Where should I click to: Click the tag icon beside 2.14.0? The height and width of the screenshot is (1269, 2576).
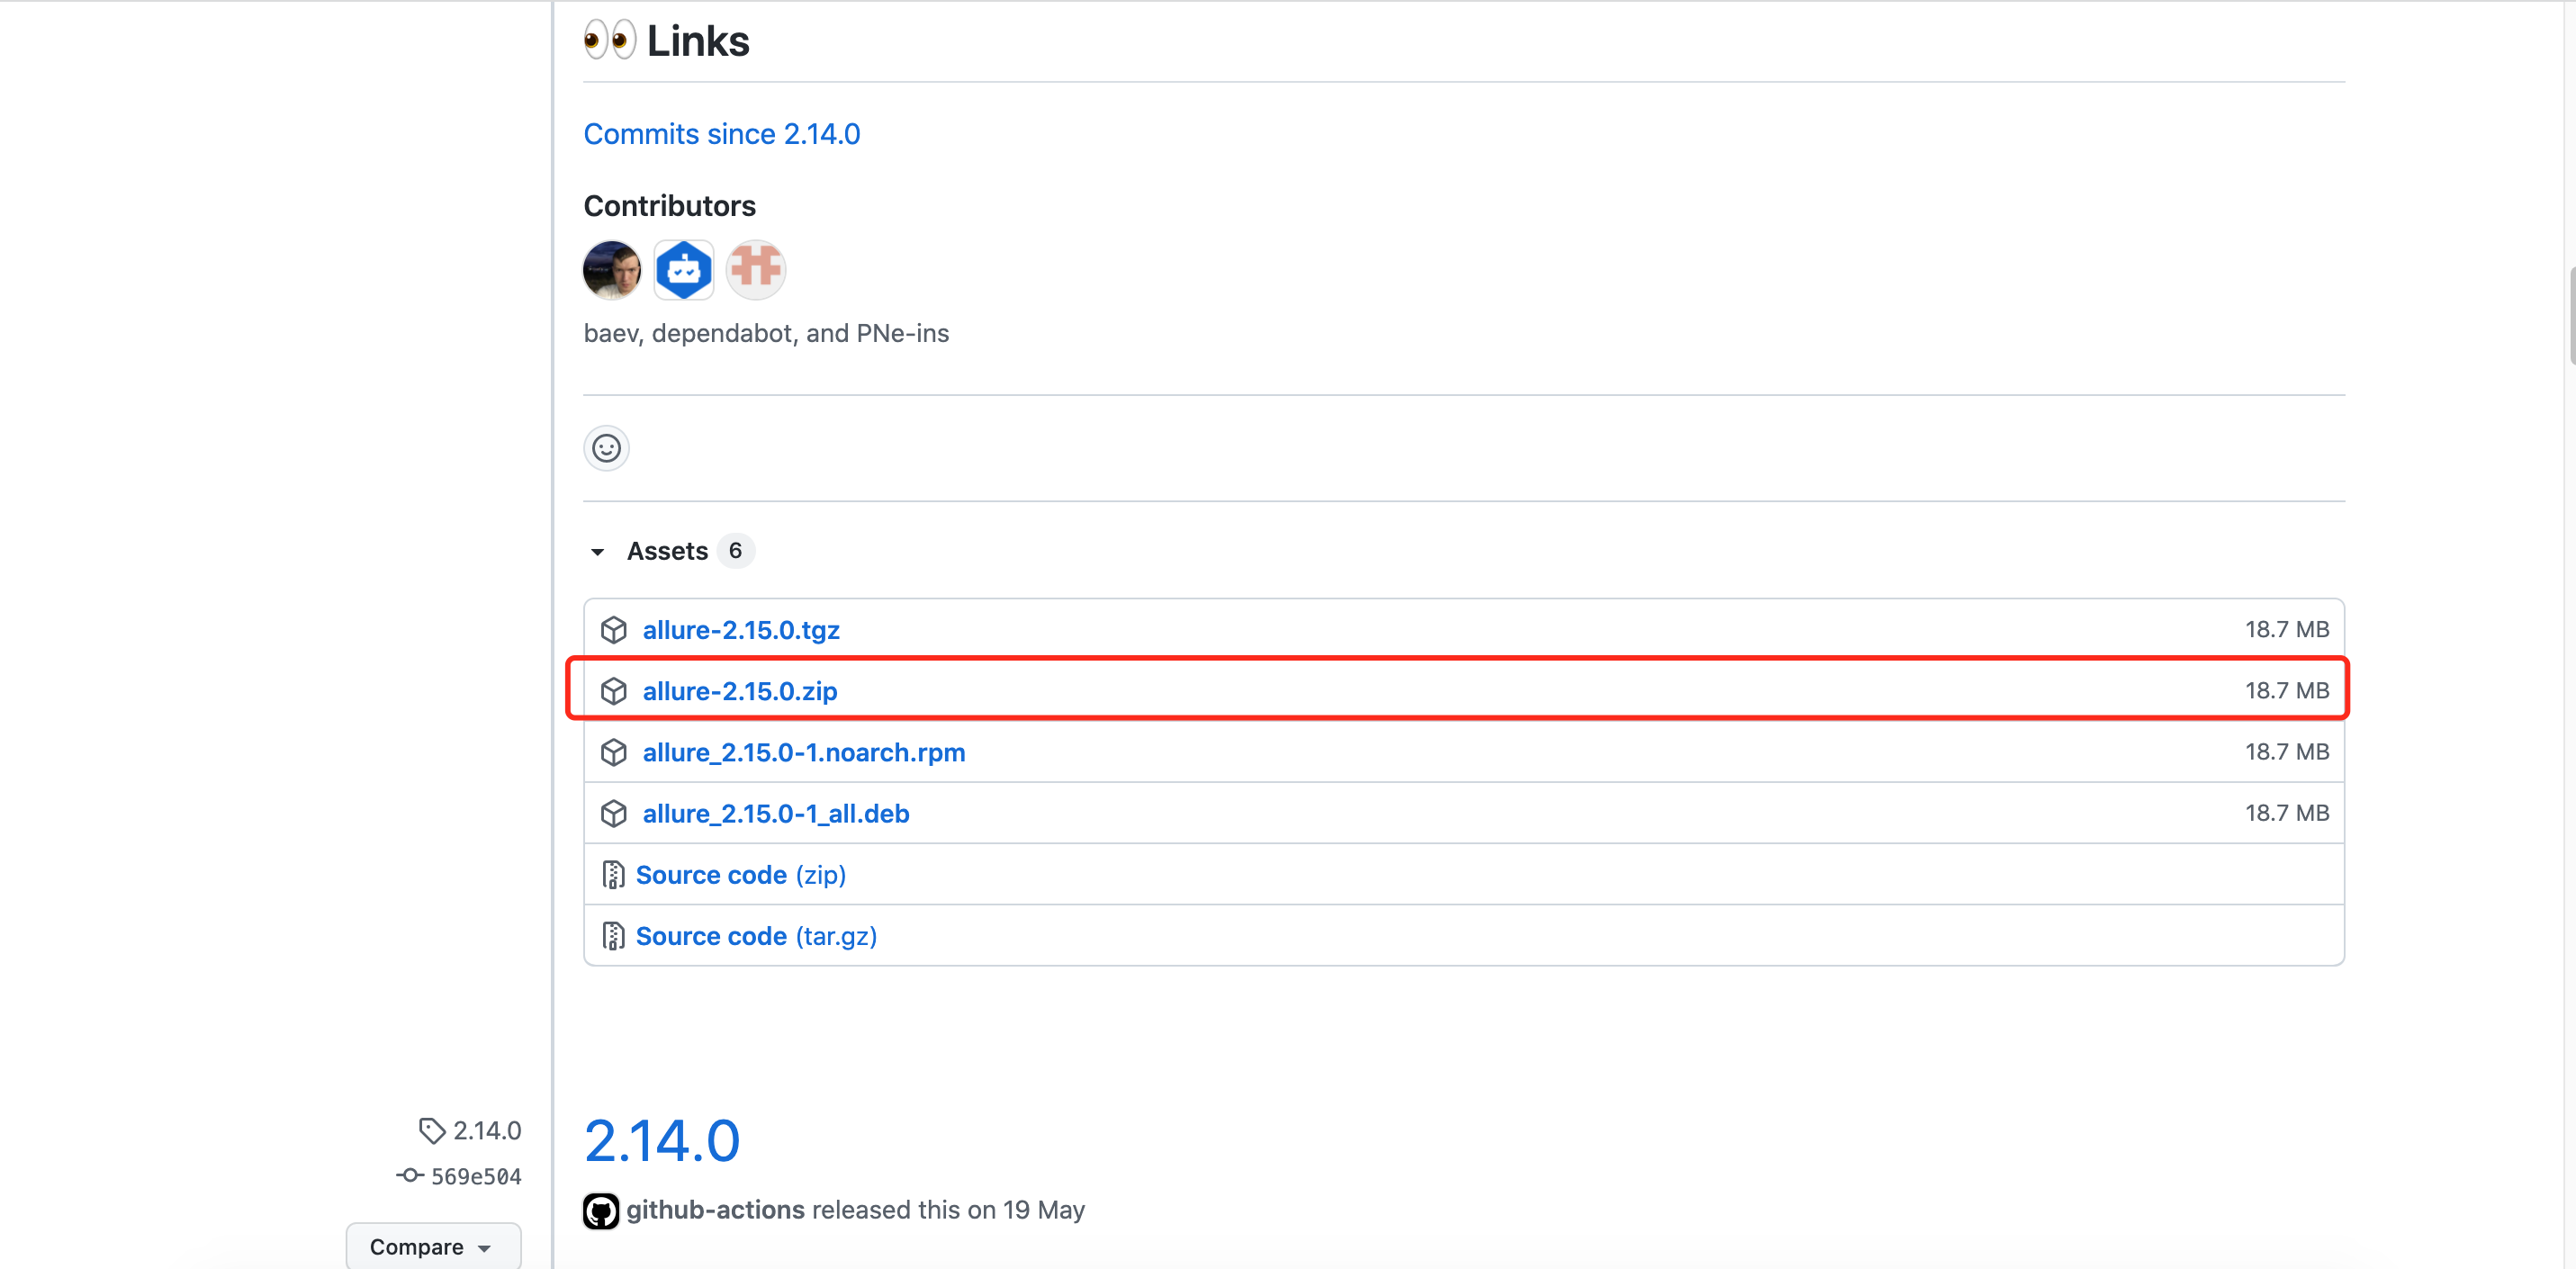[431, 1131]
